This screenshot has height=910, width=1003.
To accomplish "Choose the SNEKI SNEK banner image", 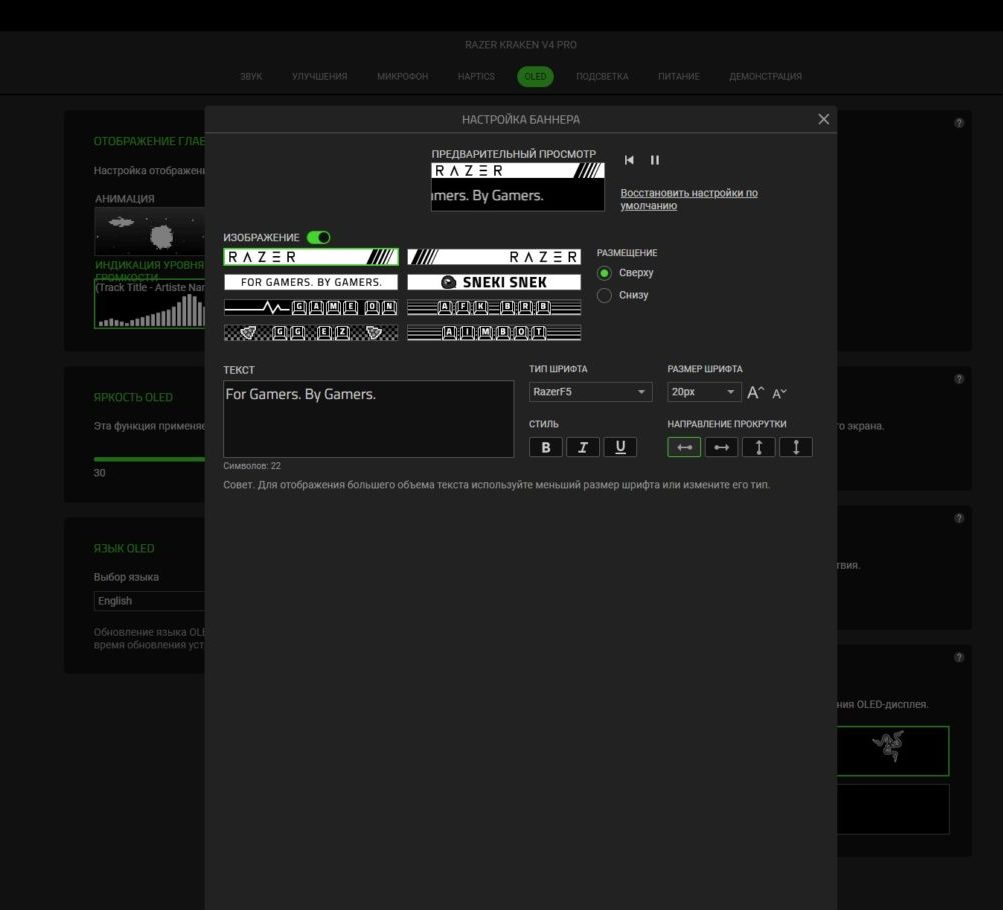I will [494, 282].
